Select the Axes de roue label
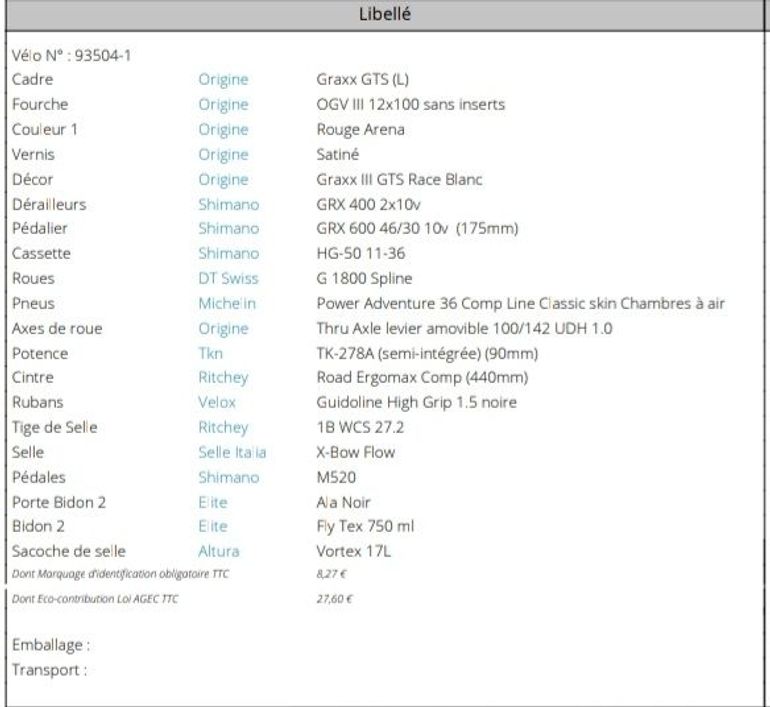770x707 pixels. (57, 328)
